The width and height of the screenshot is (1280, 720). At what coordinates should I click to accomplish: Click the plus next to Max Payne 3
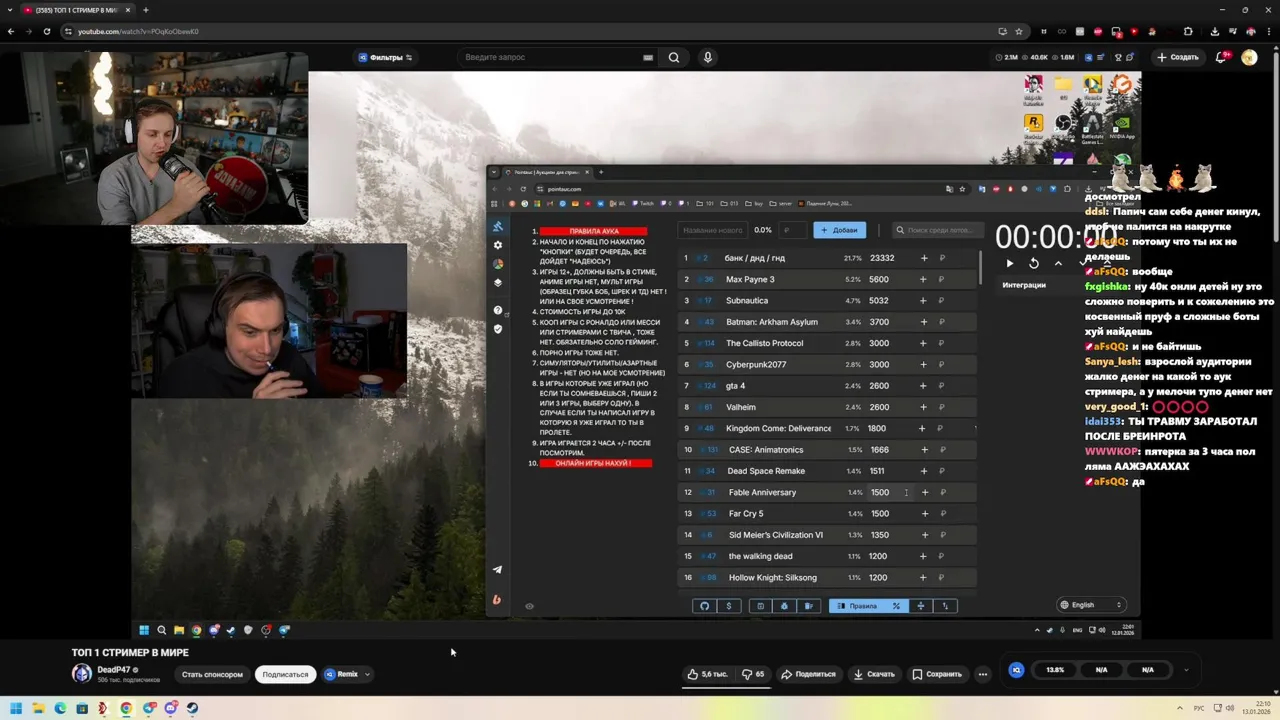coord(923,279)
